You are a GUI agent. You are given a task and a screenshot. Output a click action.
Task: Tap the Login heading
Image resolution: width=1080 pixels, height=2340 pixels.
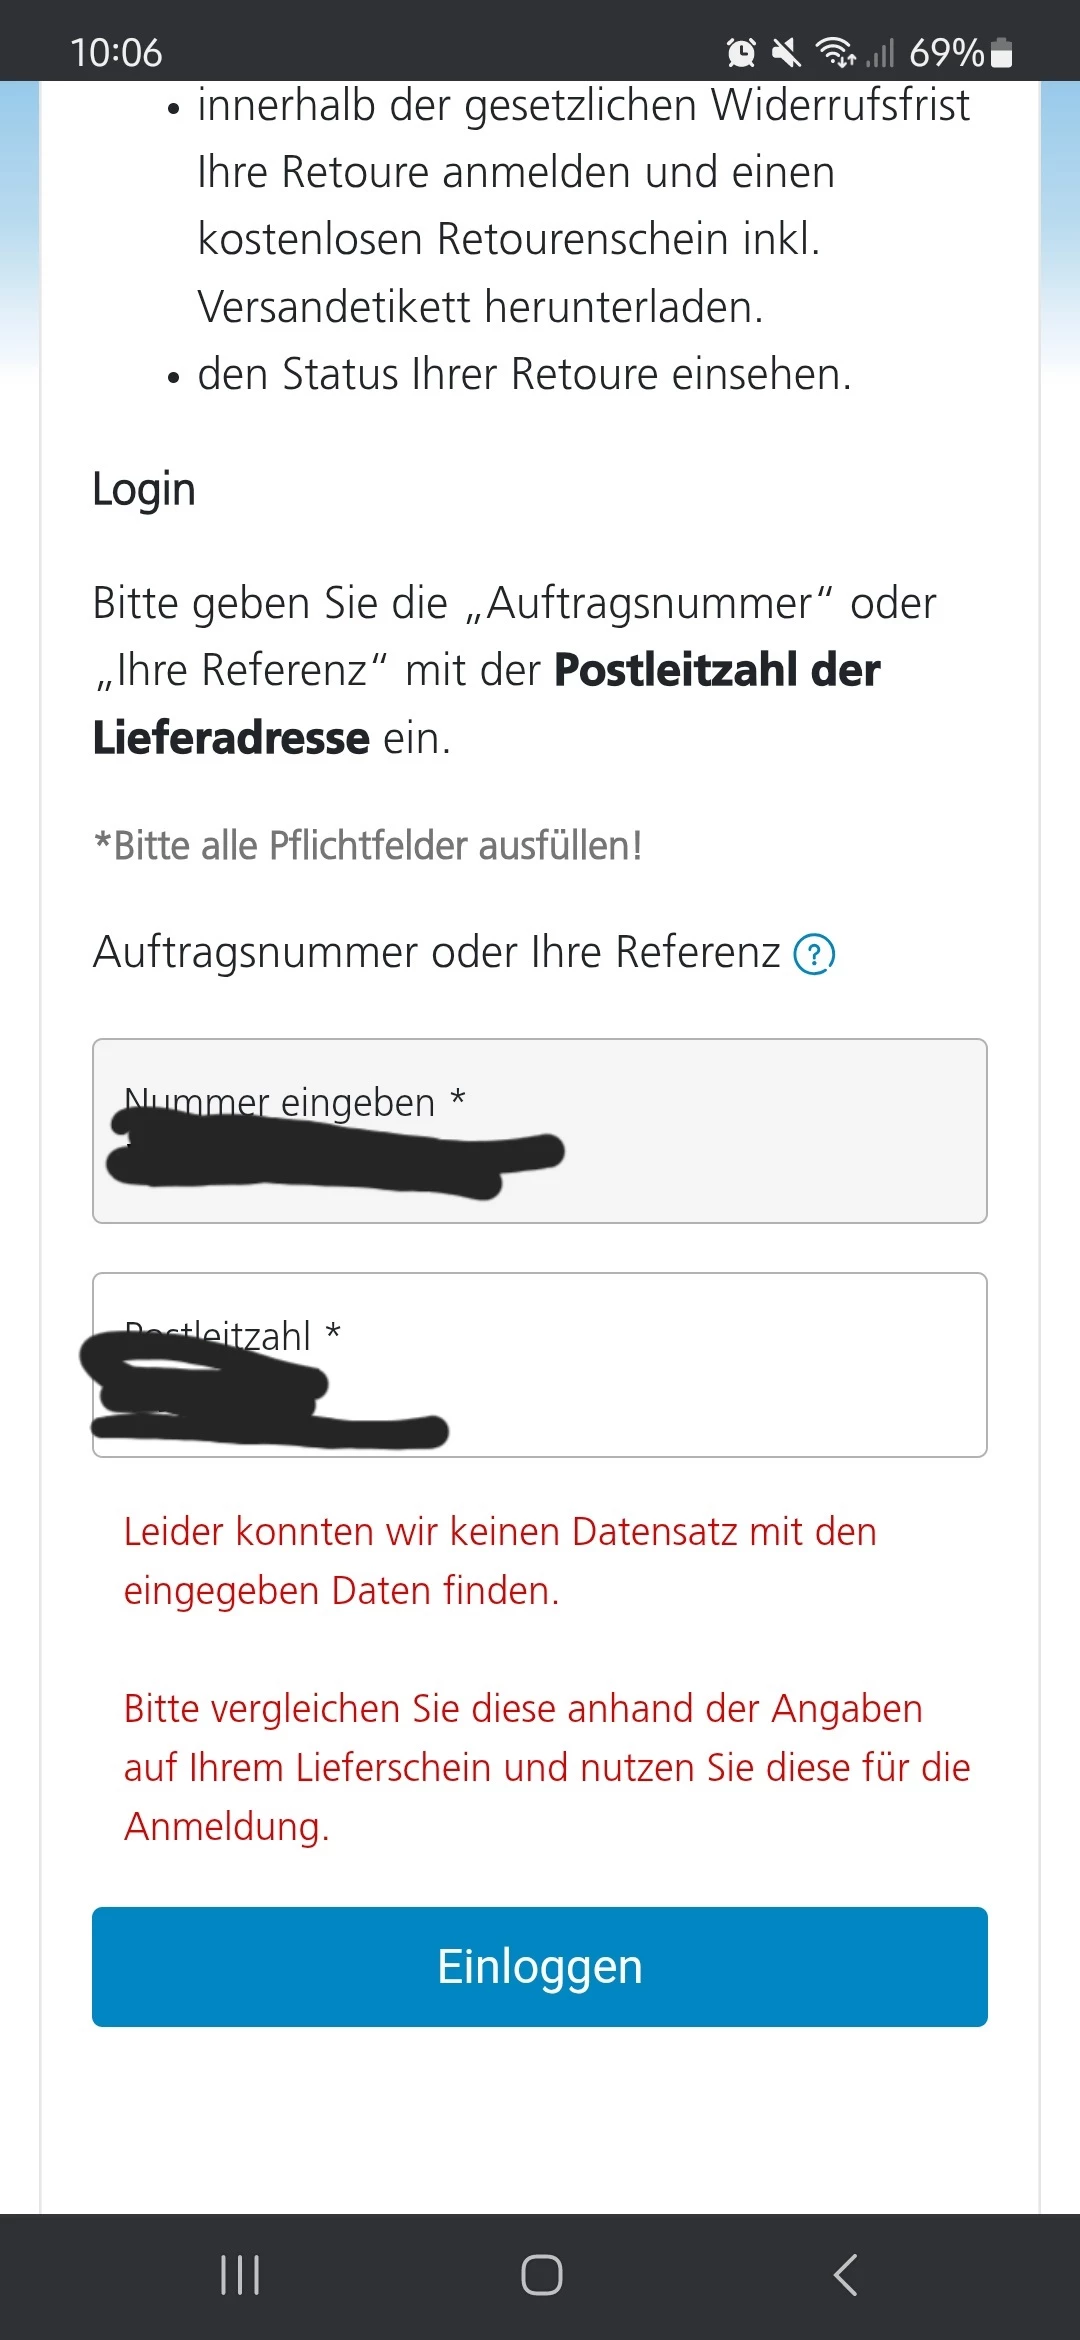[144, 489]
